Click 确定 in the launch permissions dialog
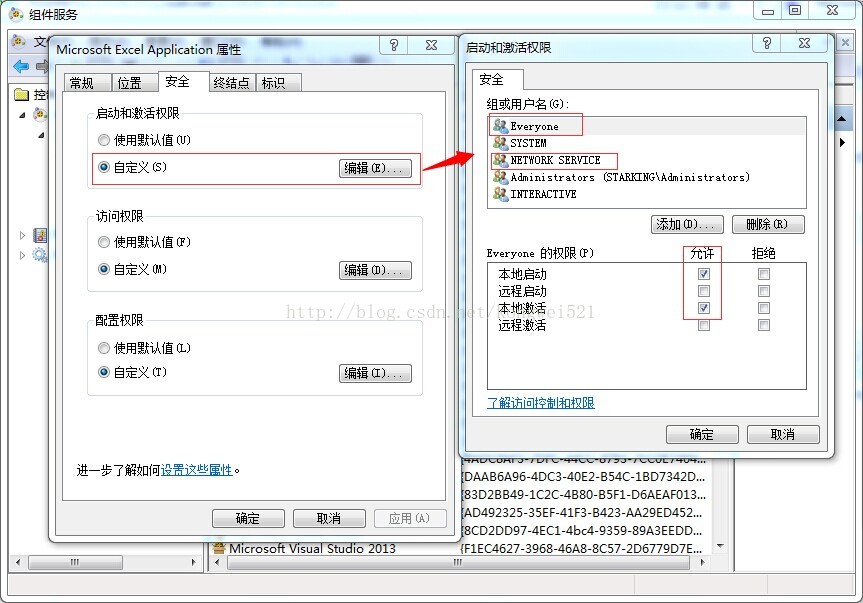The width and height of the screenshot is (863, 603). [702, 434]
